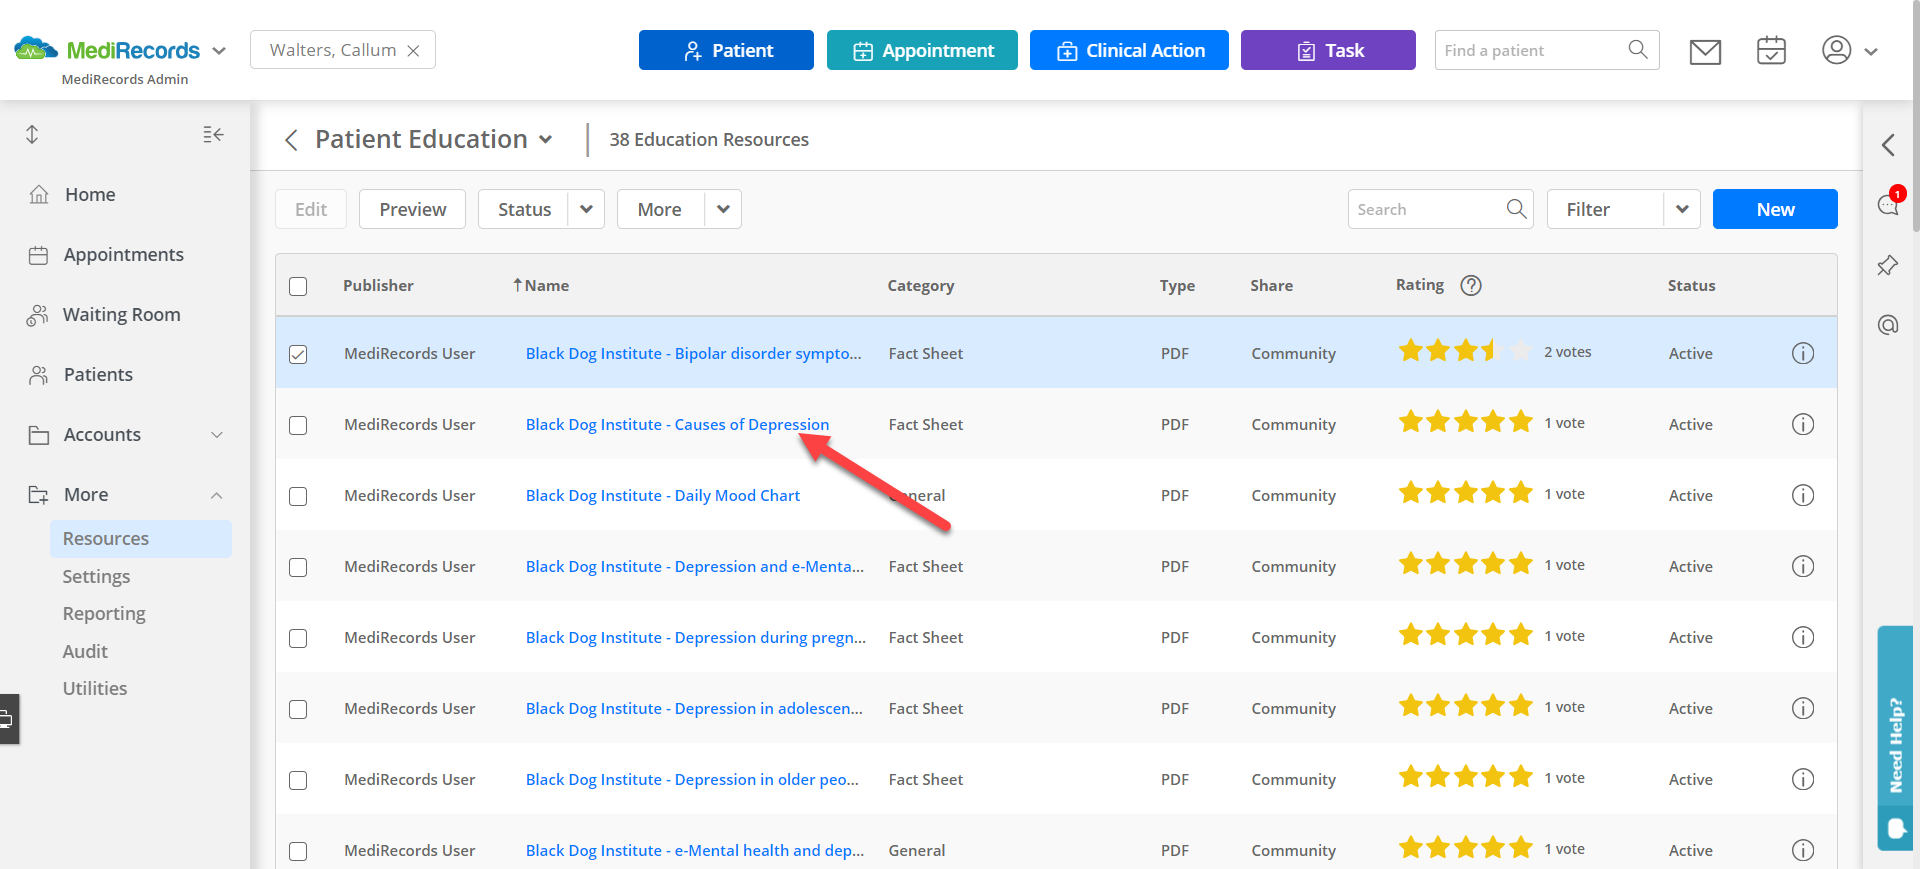Click the New resource button

(1775, 209)
